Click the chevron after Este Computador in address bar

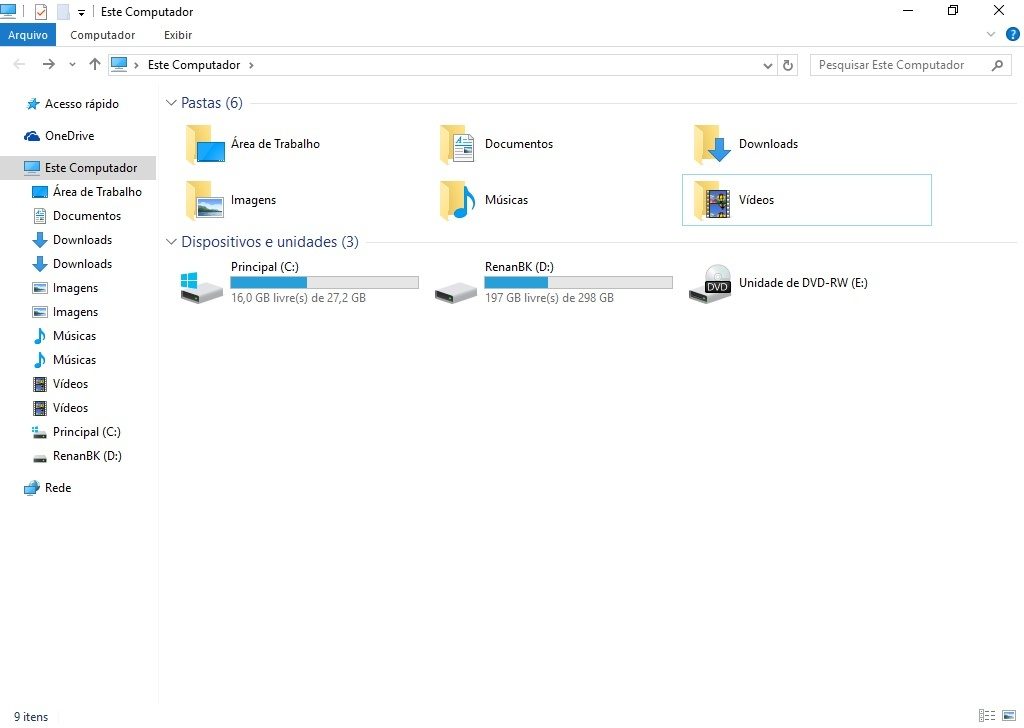pyautogui.click(x=251, y=65)
